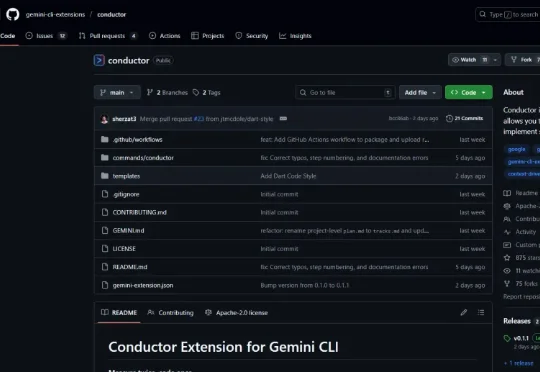Select the README tab in file viewer
The image size is (540, 372).
[119, 312]
